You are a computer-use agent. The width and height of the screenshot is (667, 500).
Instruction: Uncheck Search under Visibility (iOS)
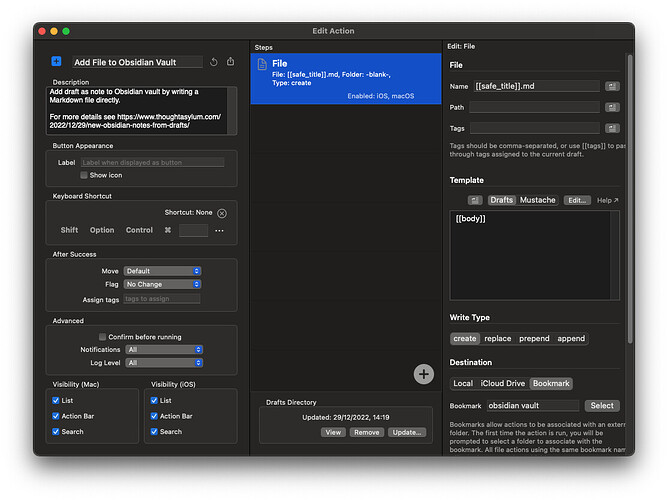154,431
